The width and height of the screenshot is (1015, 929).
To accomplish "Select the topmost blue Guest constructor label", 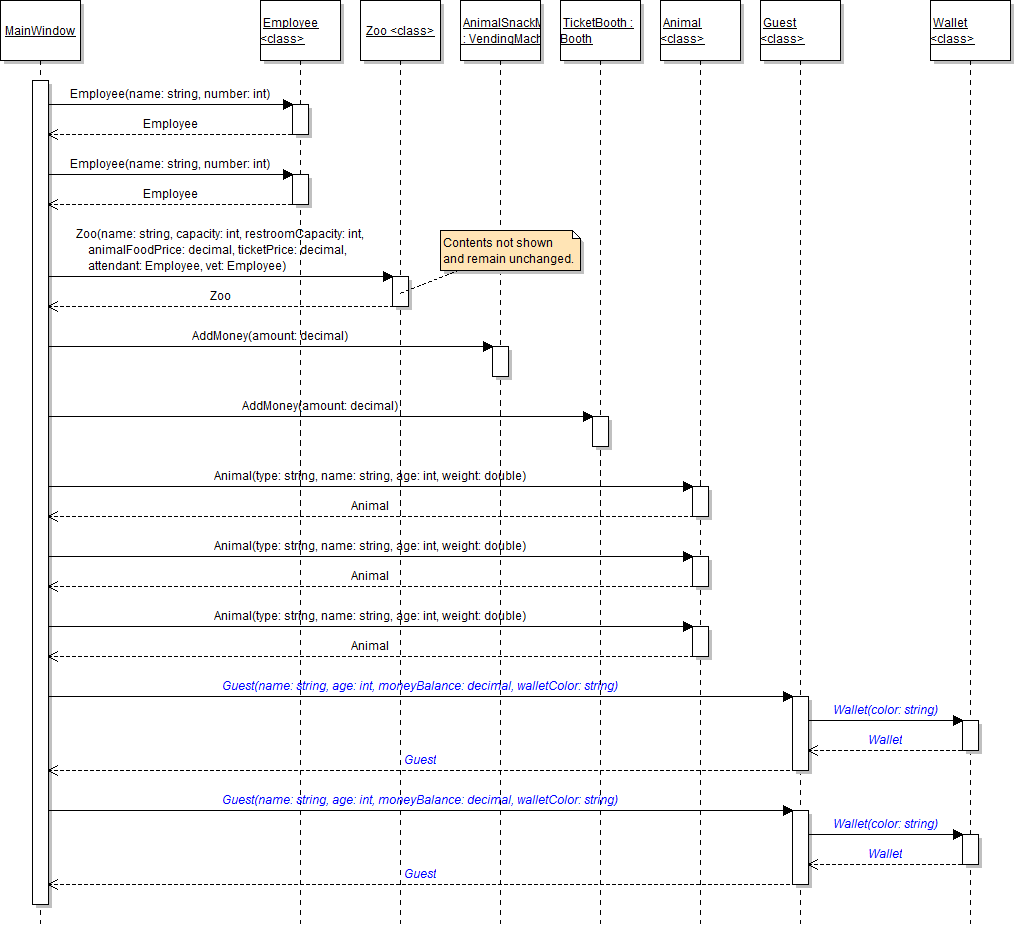I will click(x=420, y=686).
